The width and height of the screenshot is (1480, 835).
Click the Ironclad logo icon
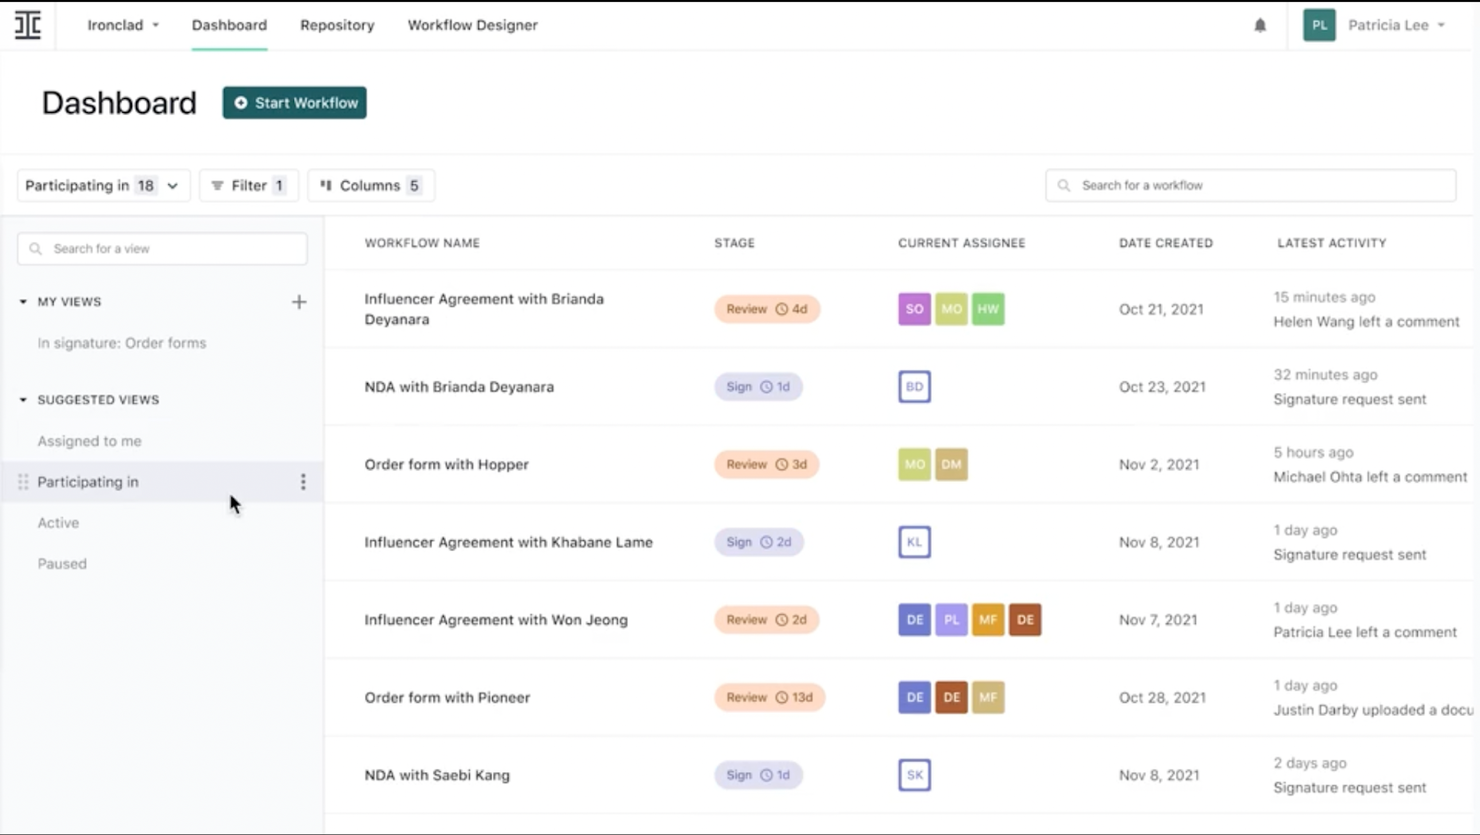tap(27, 25)
